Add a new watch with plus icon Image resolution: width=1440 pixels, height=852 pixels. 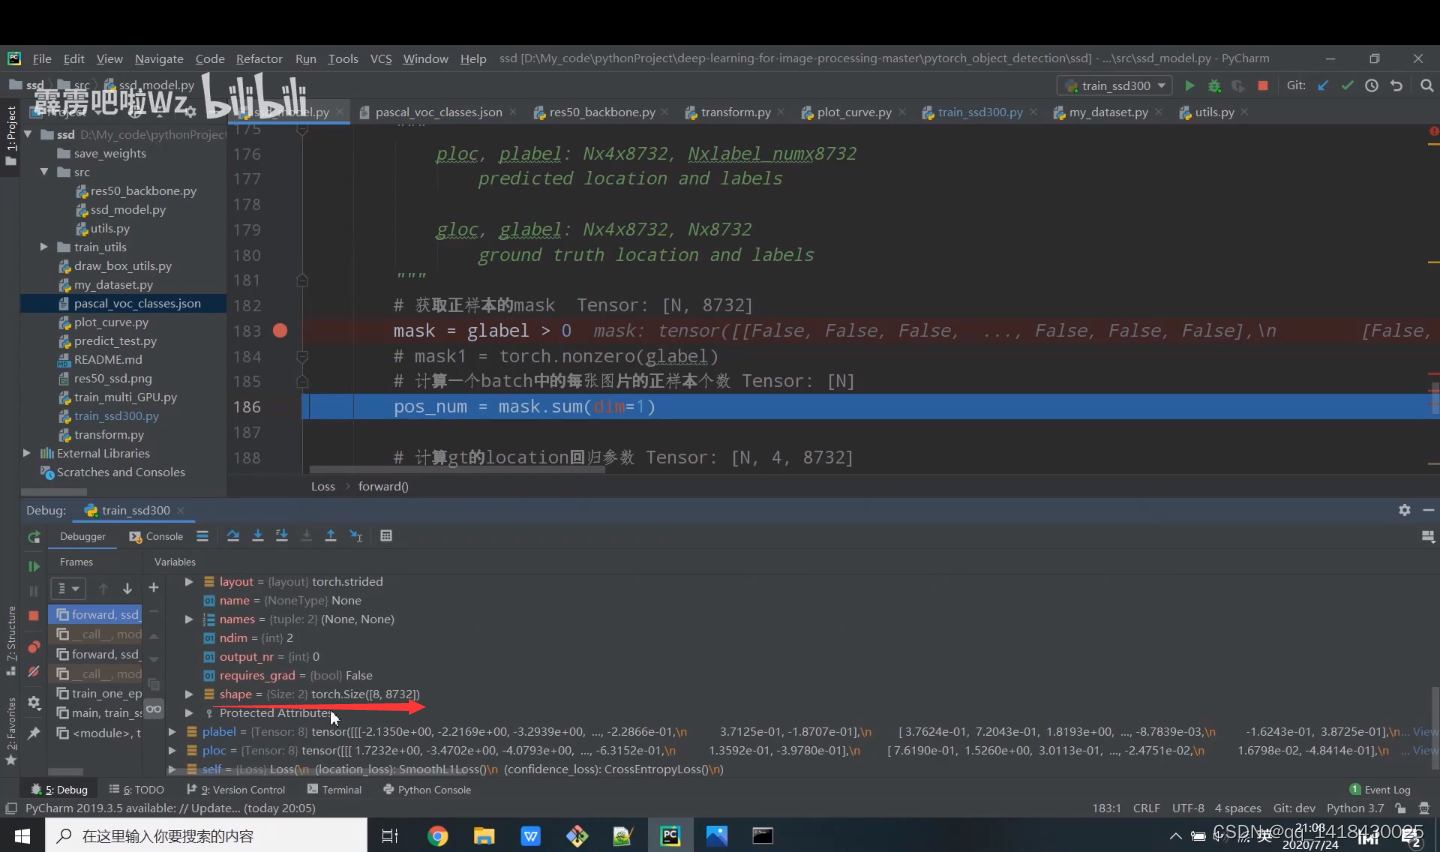tap(154, 588)
